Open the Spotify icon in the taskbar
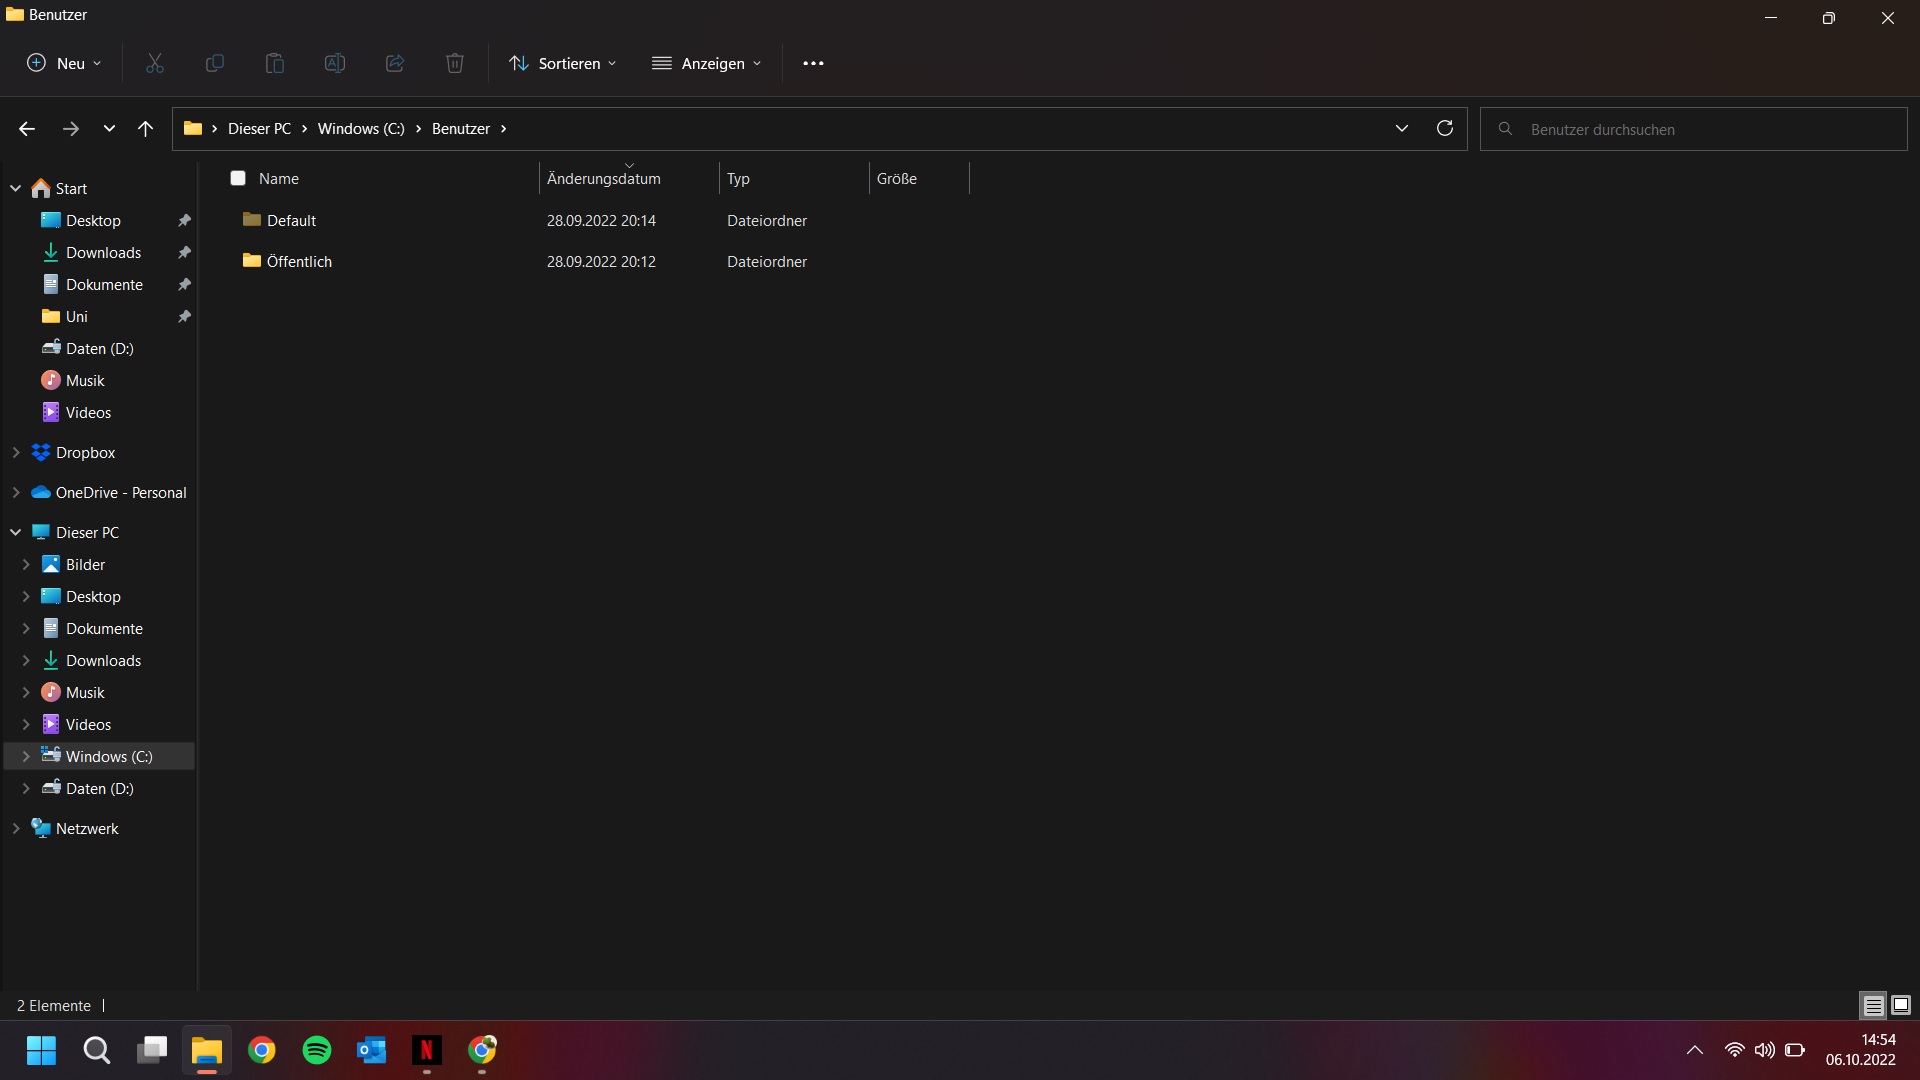Viewport: 1920px width, 1080px height. click(317, 1050)
